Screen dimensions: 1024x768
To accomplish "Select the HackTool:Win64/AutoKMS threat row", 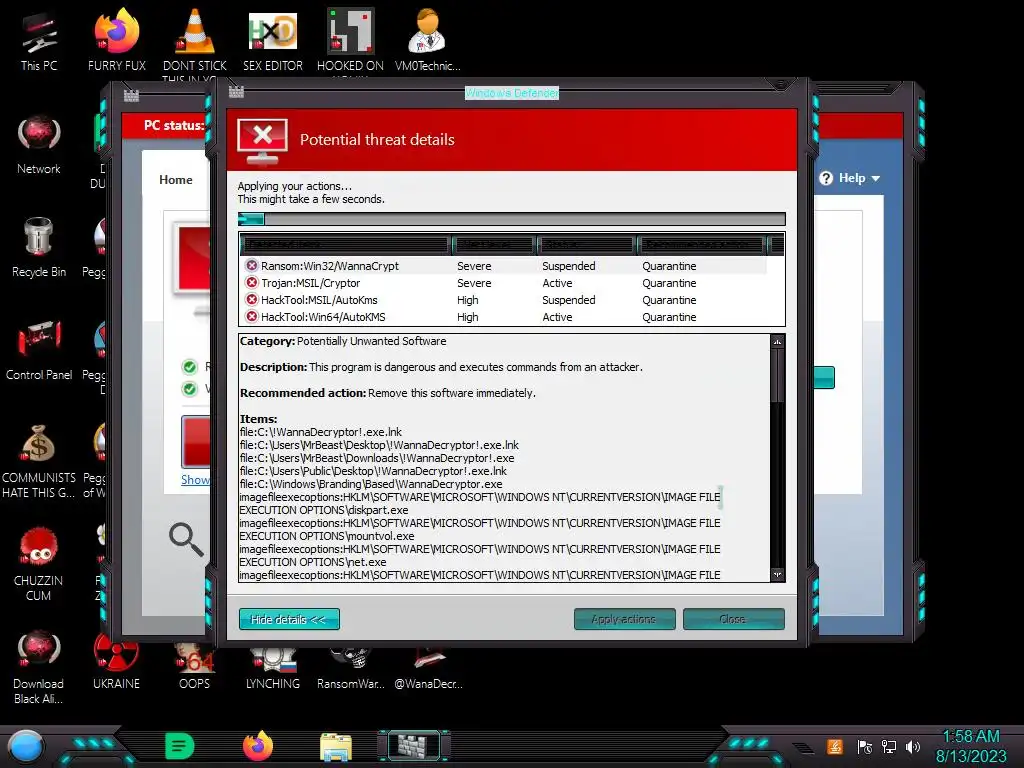I will coord(503,317).
